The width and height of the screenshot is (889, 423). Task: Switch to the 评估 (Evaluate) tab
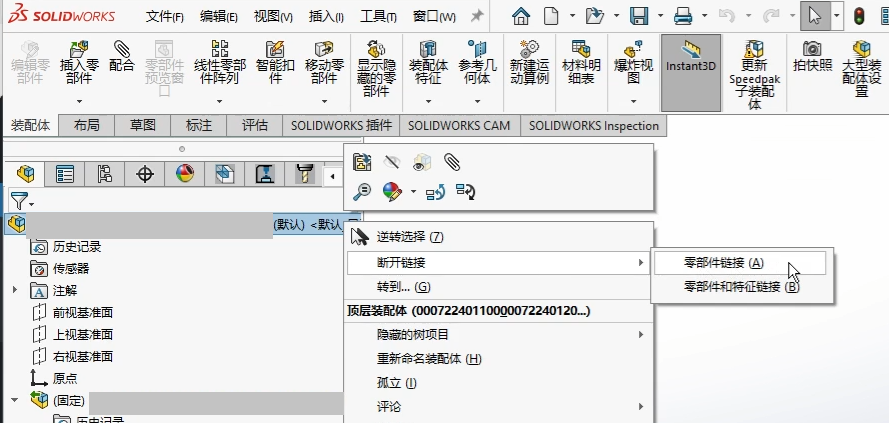coord(255,125)
